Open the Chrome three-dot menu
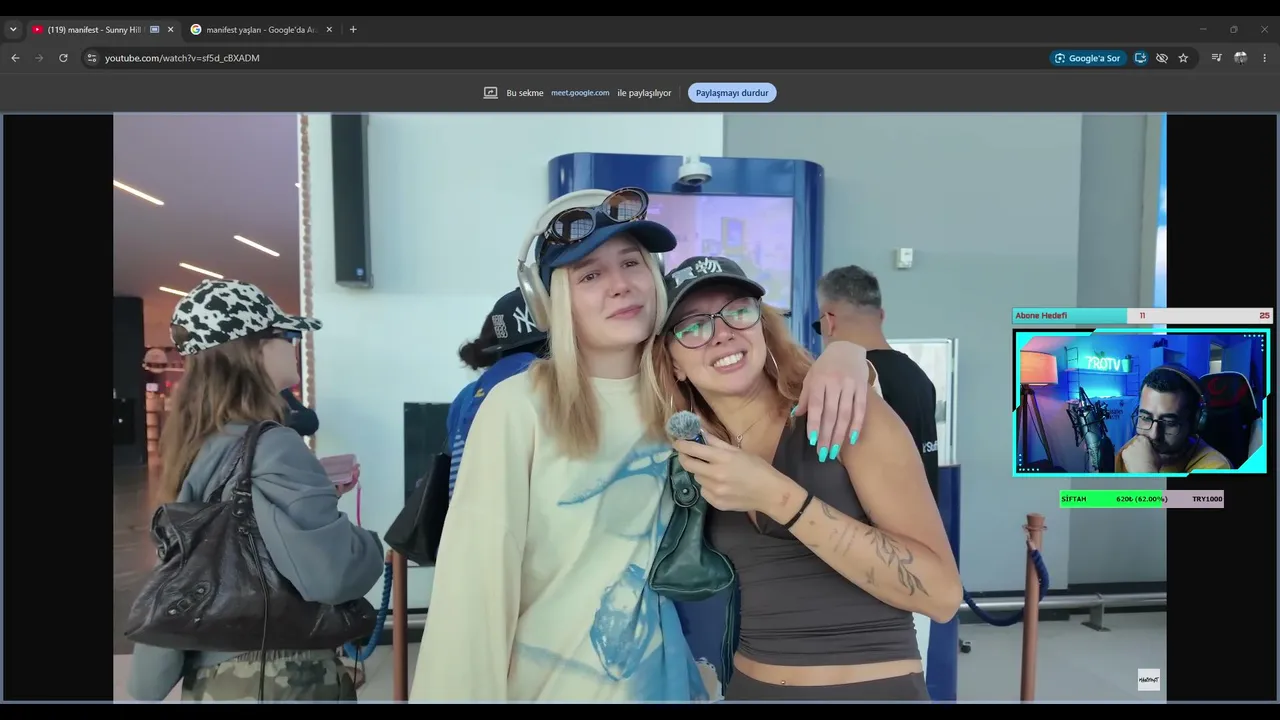 click(1264, 58)
